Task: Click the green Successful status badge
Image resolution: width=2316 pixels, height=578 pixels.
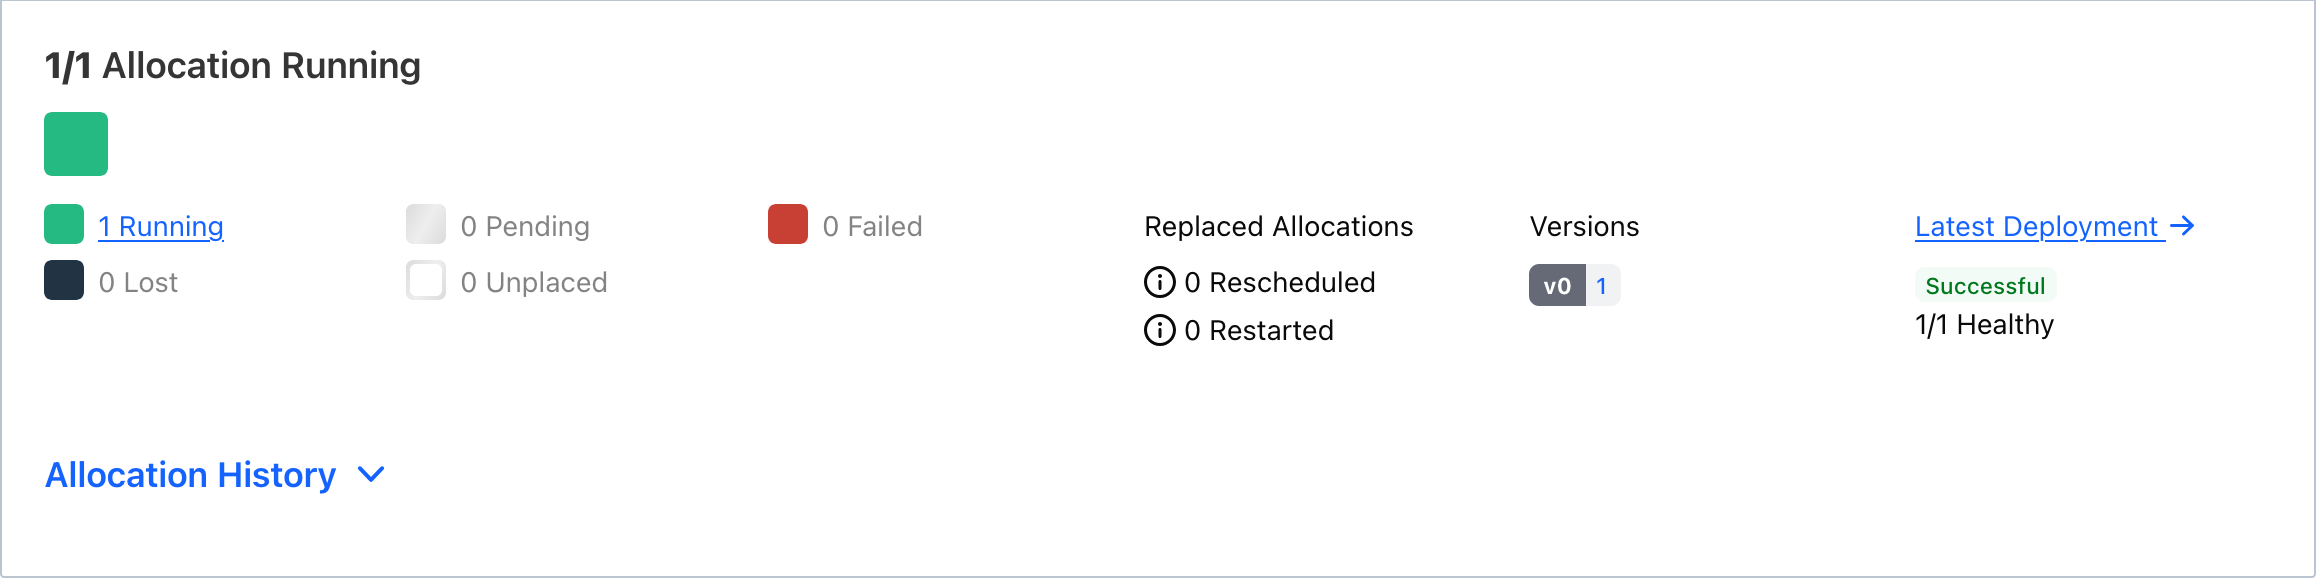Action: tap(1985, 286)
